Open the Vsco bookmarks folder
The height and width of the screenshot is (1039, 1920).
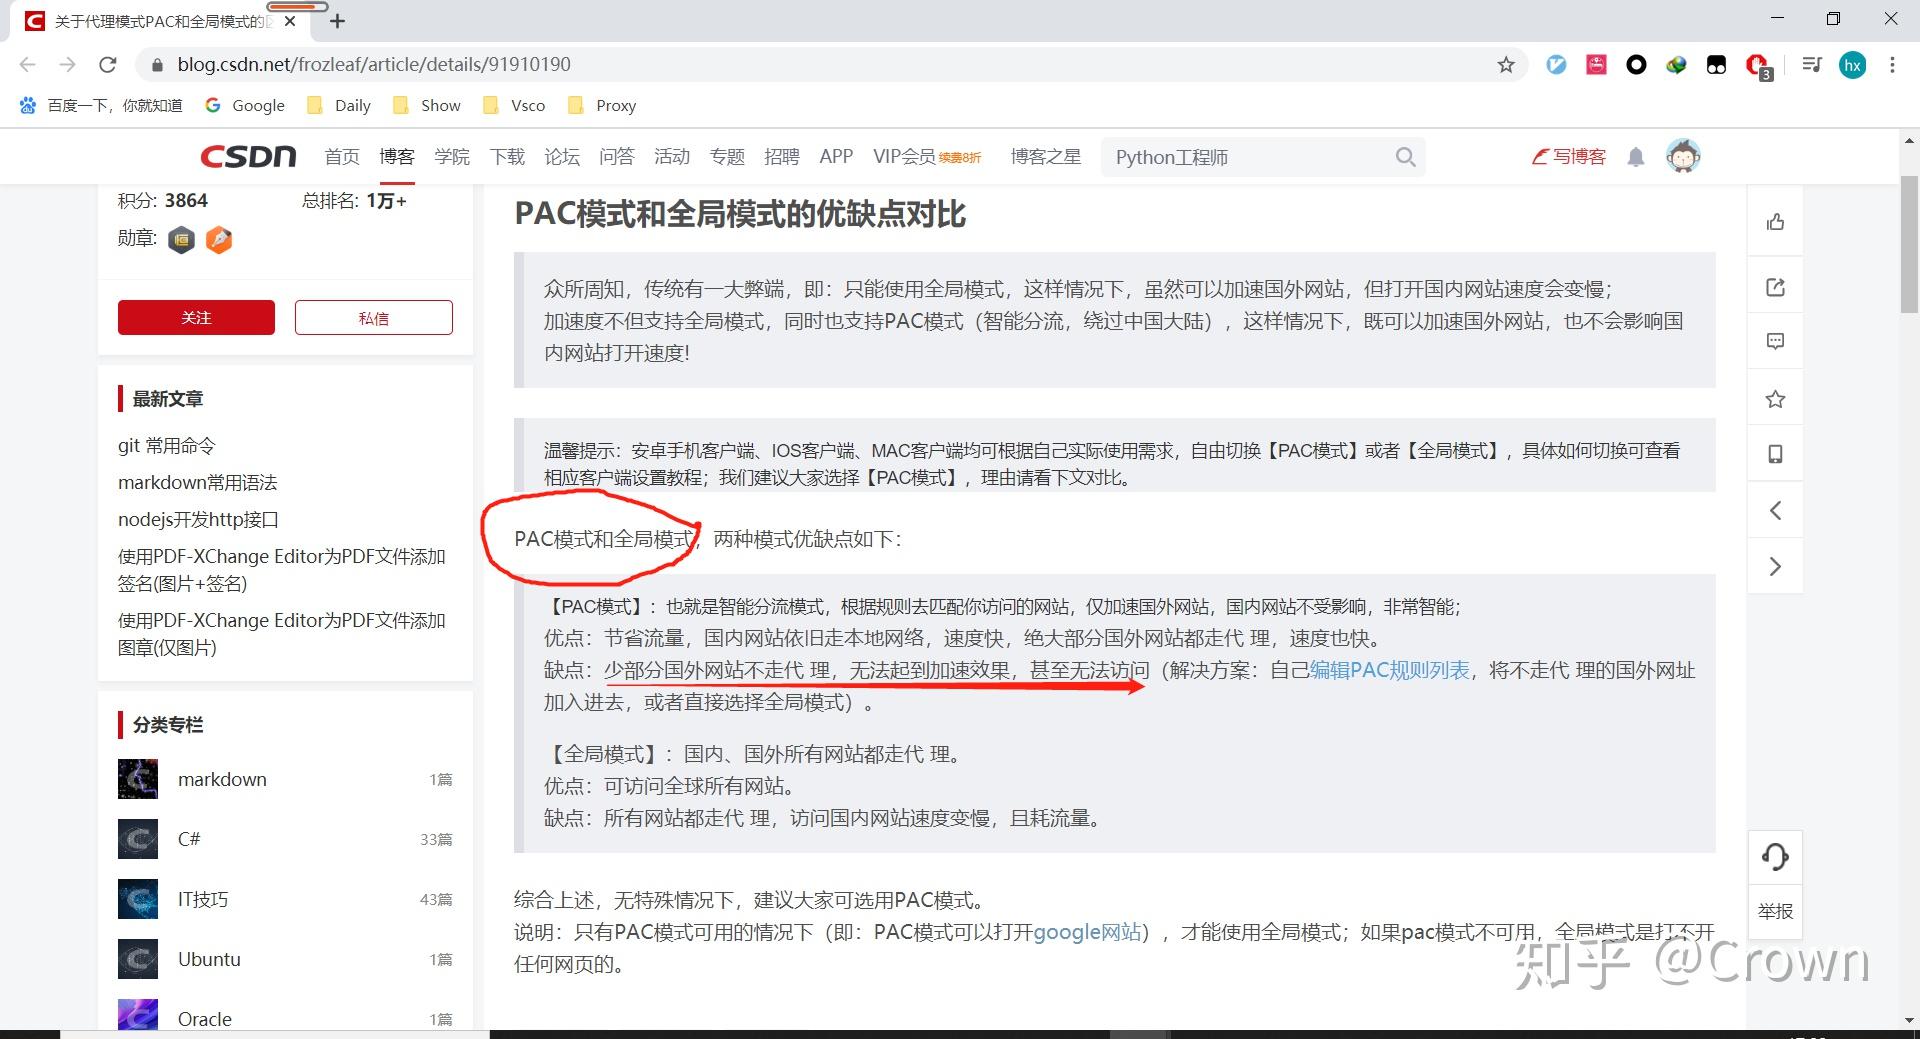514,106
